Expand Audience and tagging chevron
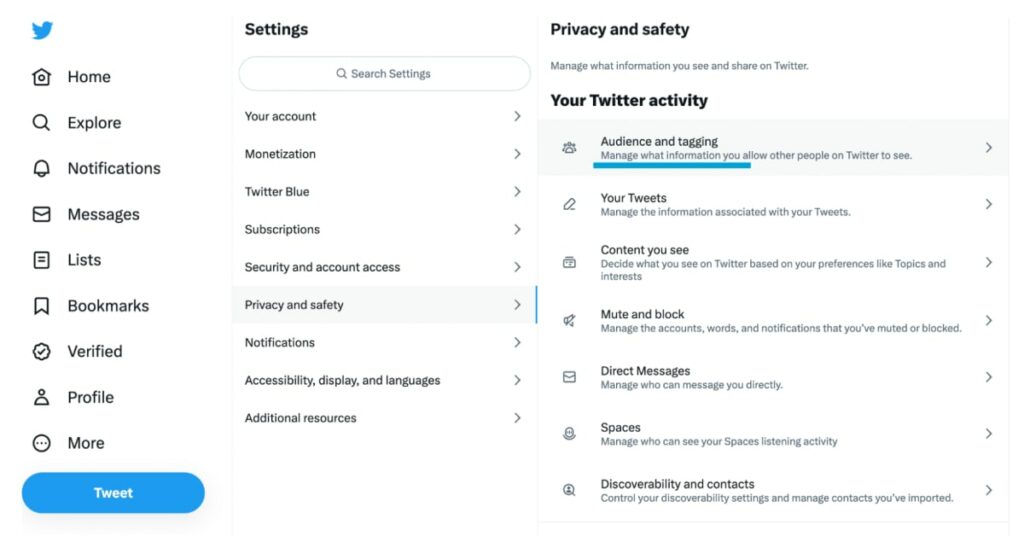Viewport: 1024px width, 536px height. [x=988, y=148]
